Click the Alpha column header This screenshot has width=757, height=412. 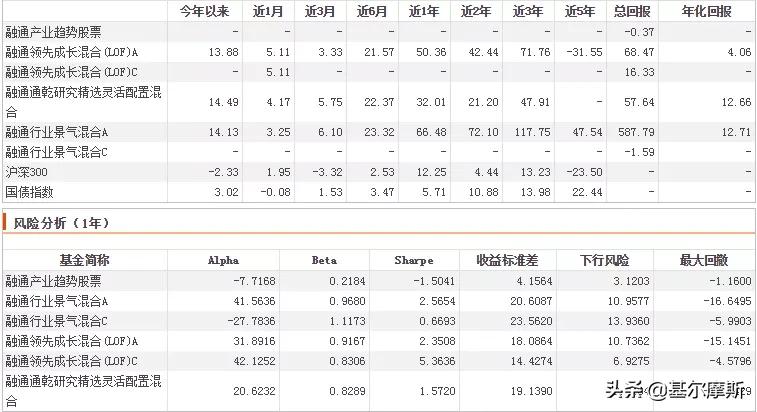pyautogui.click(x=223, y=260)
